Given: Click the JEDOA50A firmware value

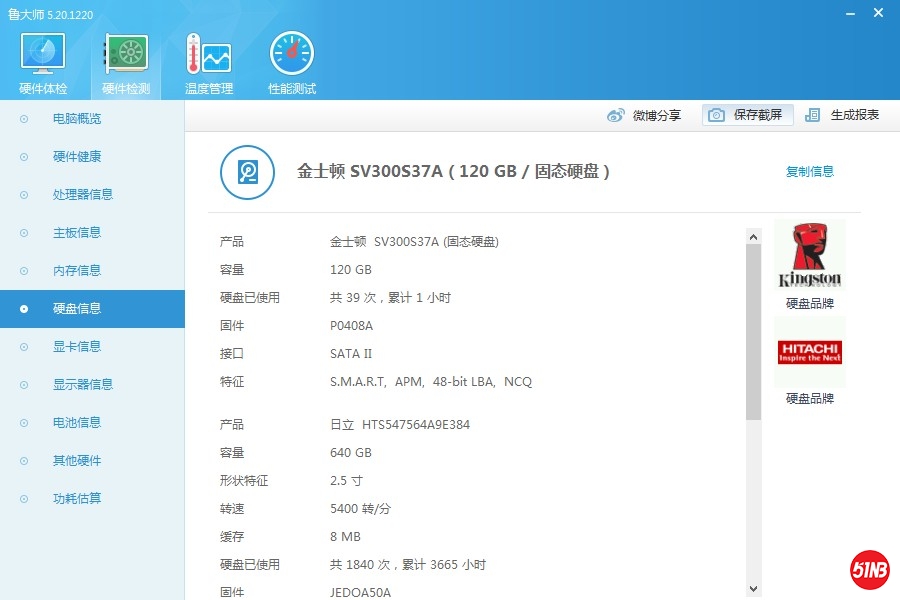Looking at the screenshot, I should [x=360, y=593].
